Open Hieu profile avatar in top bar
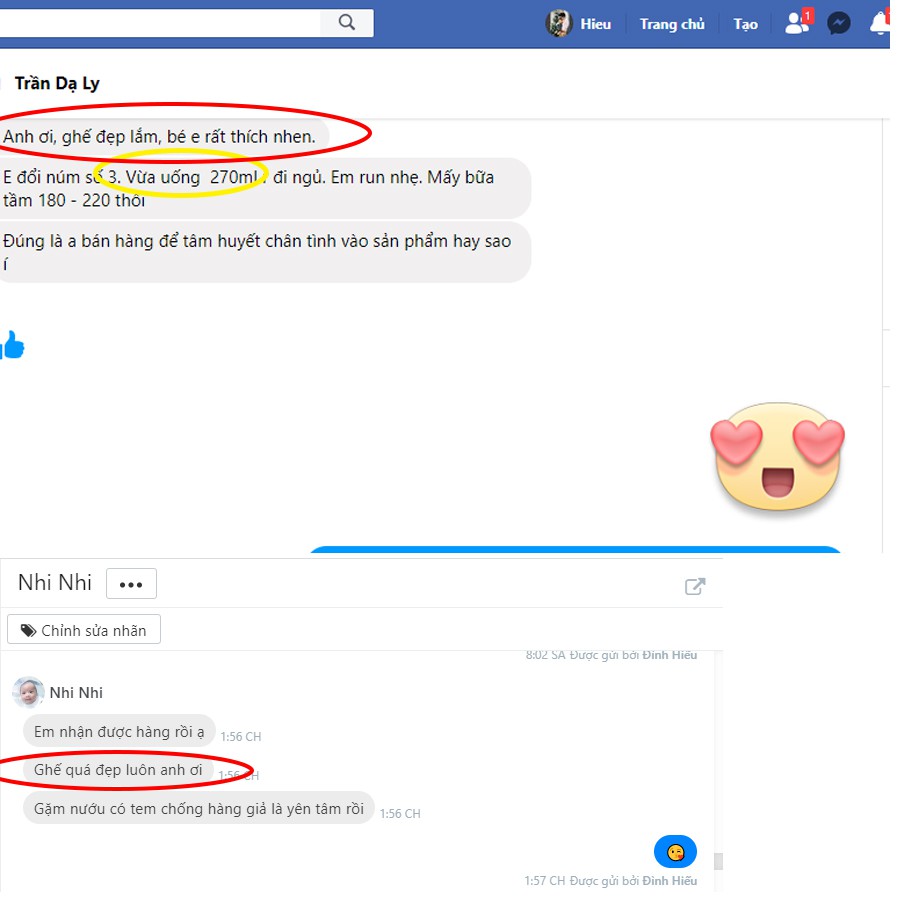Viewport: 900px width, 900px height. tap(558, 24)
